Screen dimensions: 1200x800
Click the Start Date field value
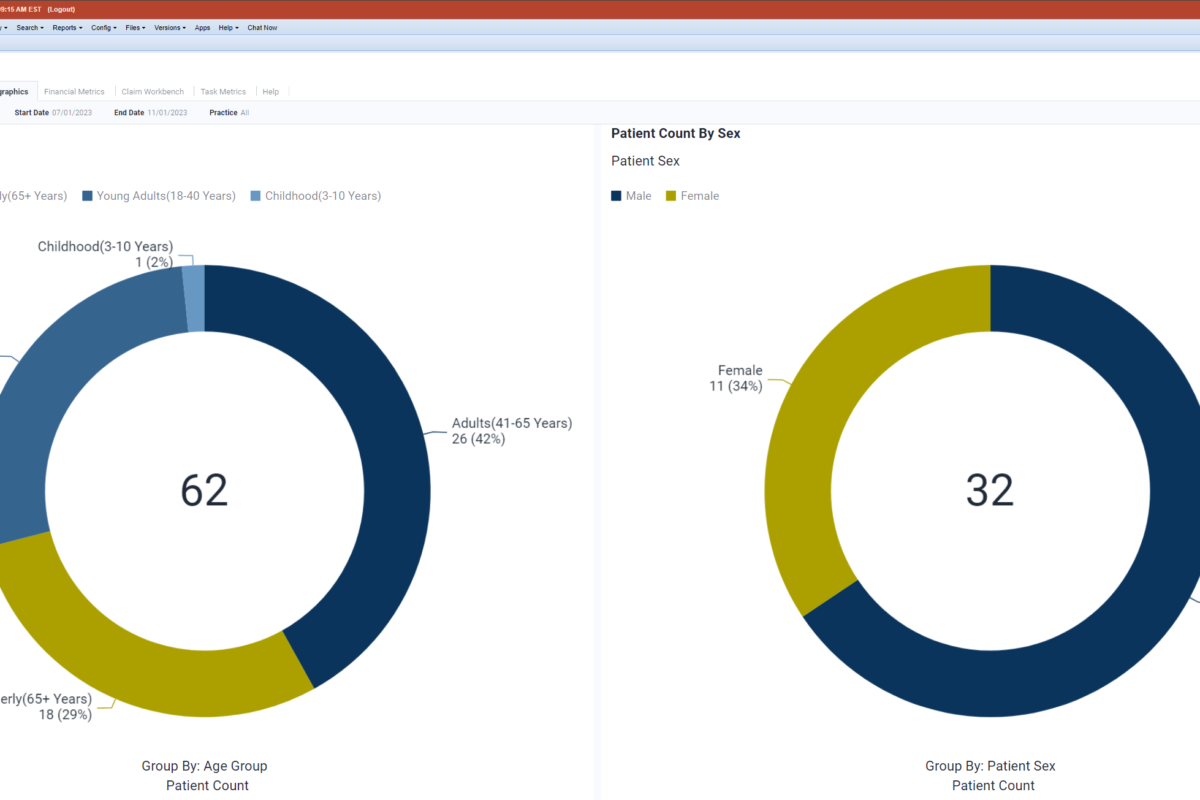click(71, 113)
